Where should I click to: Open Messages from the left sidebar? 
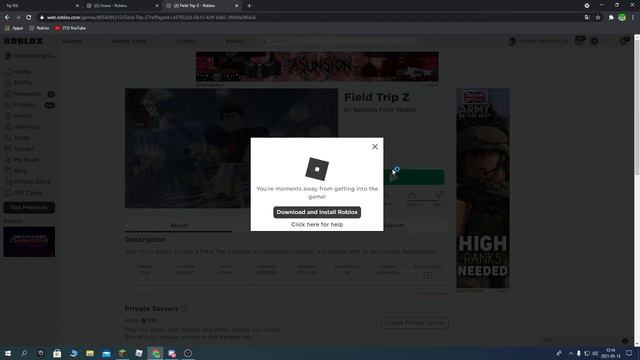pyautogui.click(x=29, y=94)
